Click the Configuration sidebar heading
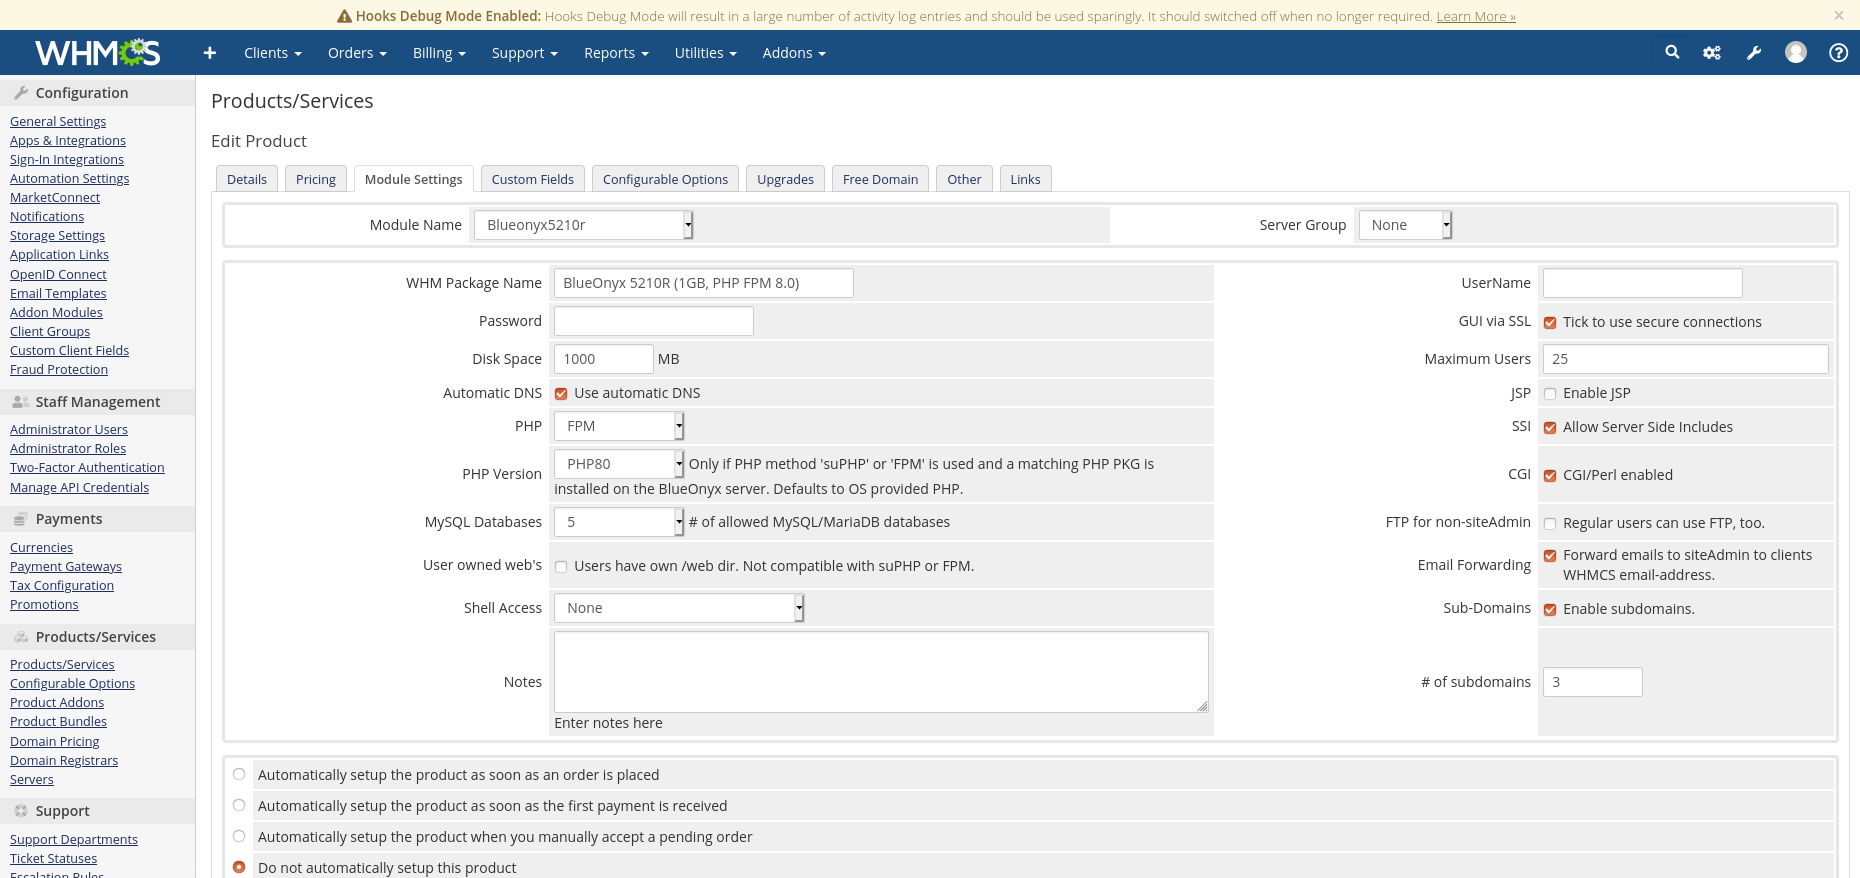The width and height of the screenshot is (1860, 878). tap(97, 93)
